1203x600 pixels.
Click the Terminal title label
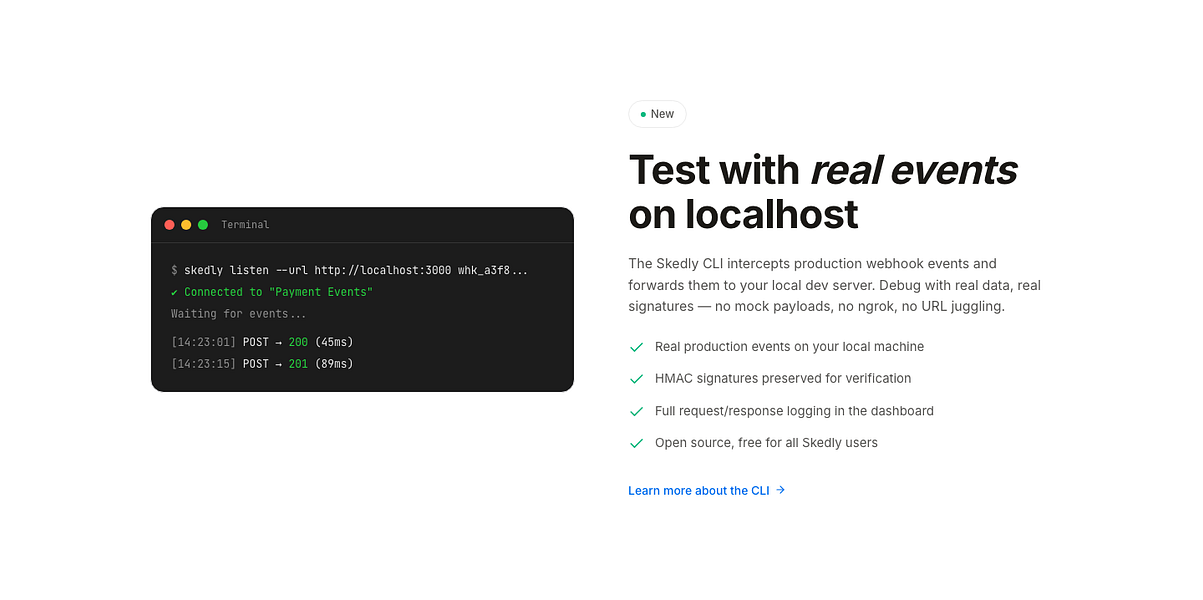(245, 225)
